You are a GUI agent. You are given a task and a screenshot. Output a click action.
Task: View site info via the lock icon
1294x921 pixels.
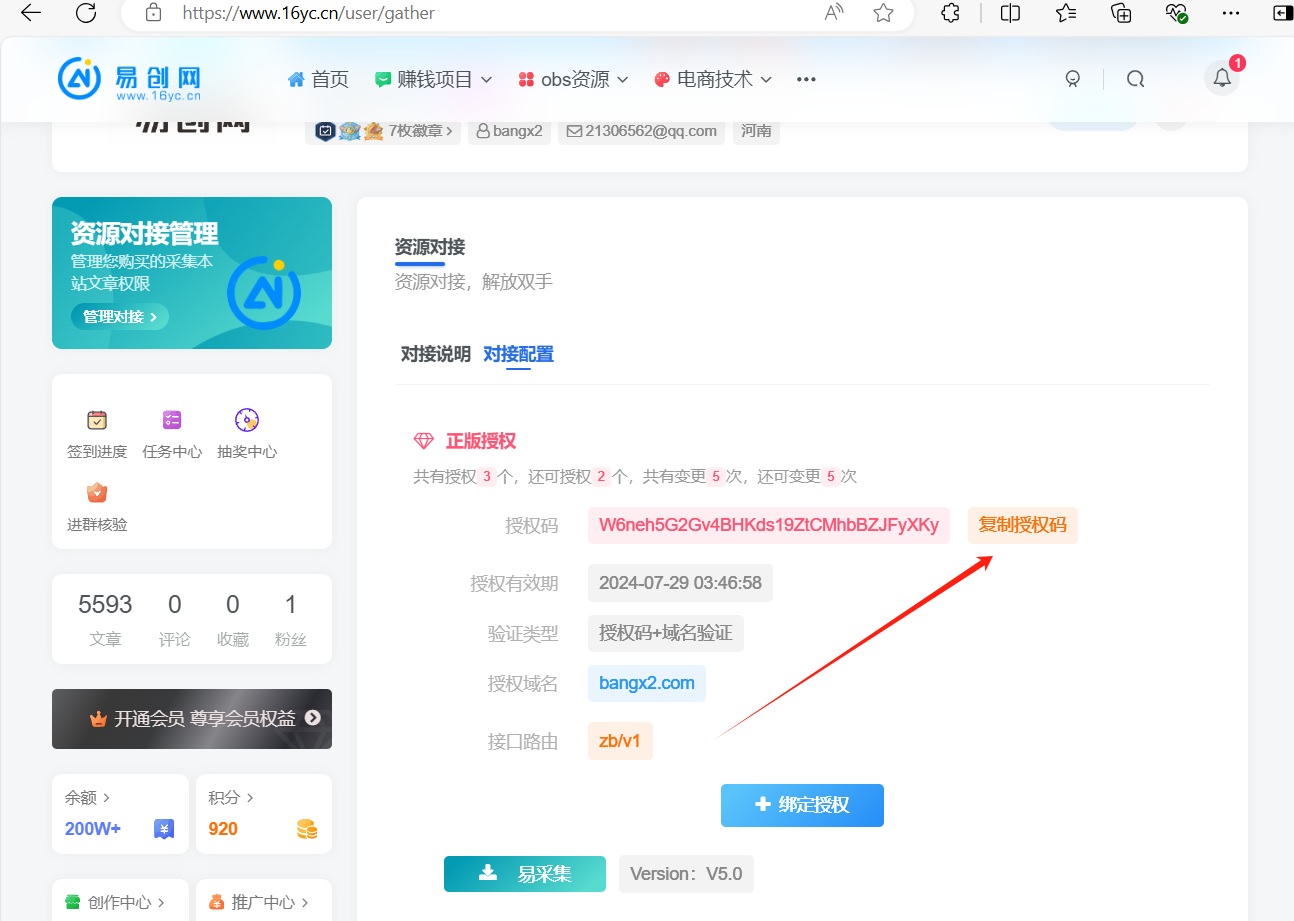[x=153, y=13]
